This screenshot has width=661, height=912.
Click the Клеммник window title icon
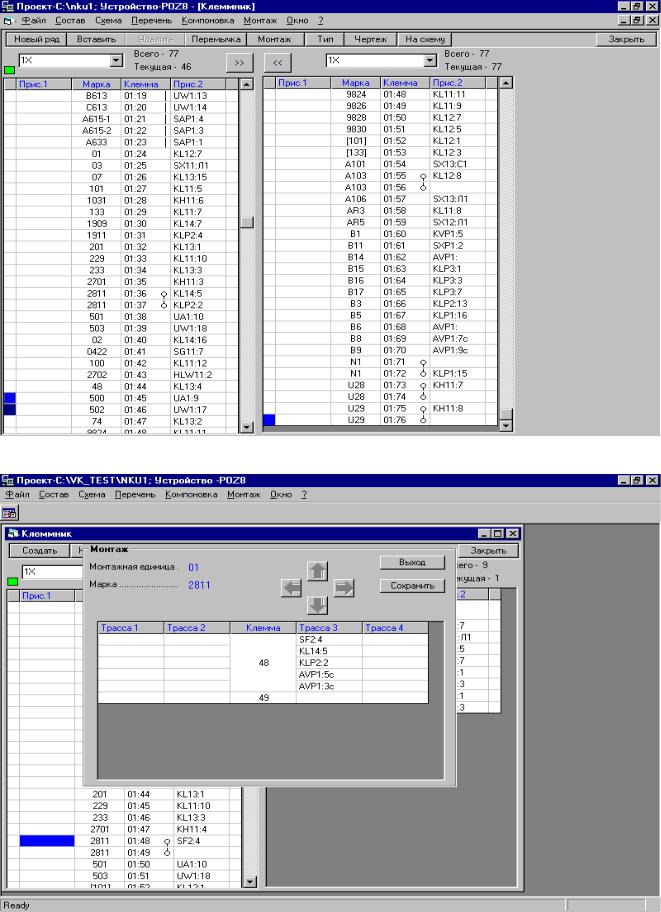13,533
